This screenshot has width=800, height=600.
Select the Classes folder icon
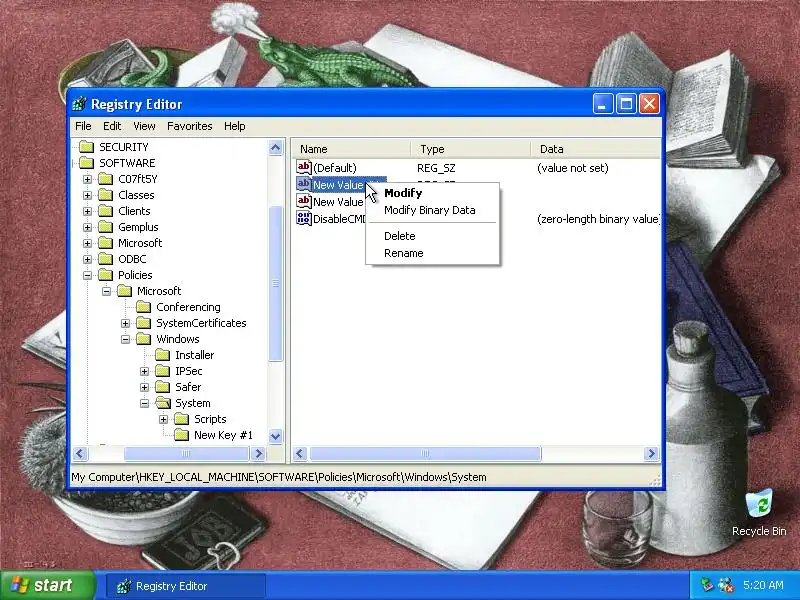106,195
